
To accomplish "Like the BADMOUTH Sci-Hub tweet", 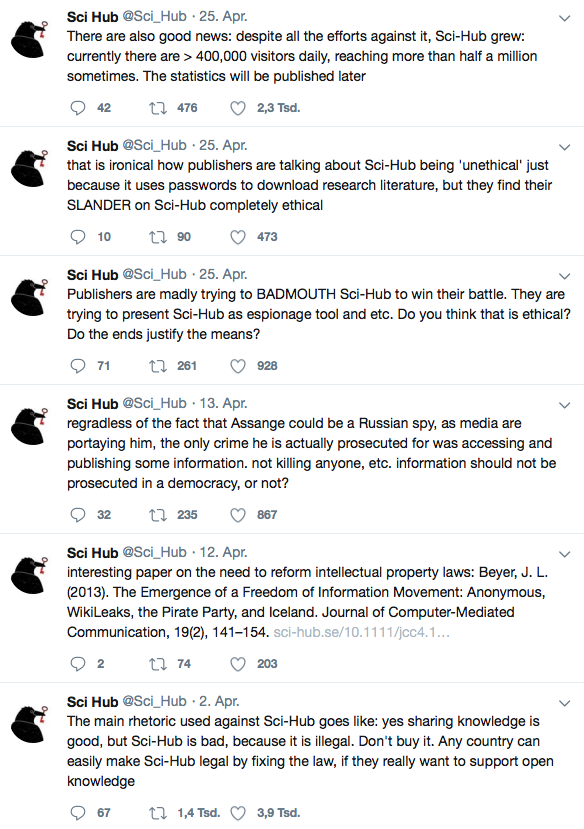I will tap(238, 366).
